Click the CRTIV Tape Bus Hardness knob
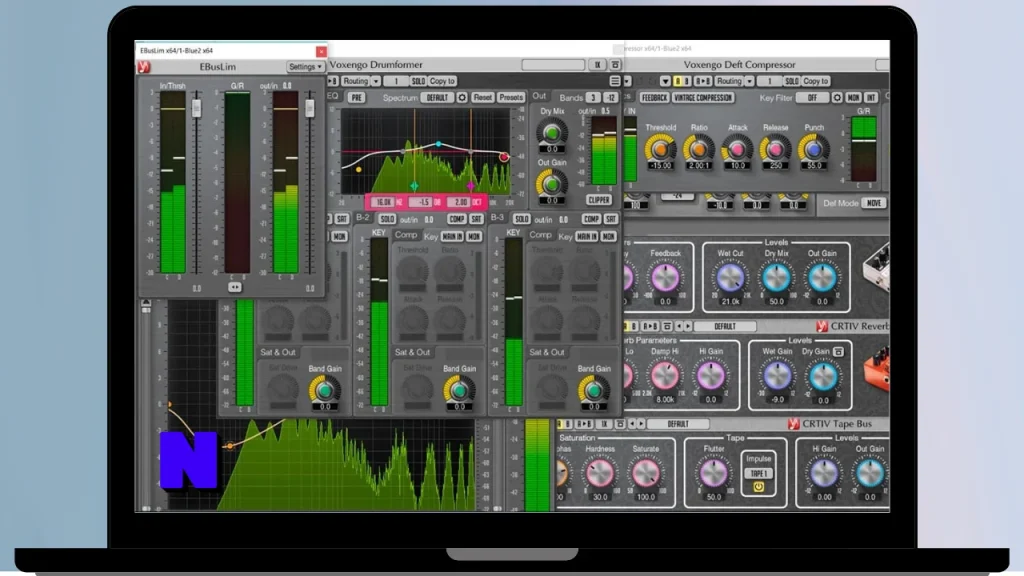 point(599,473)
